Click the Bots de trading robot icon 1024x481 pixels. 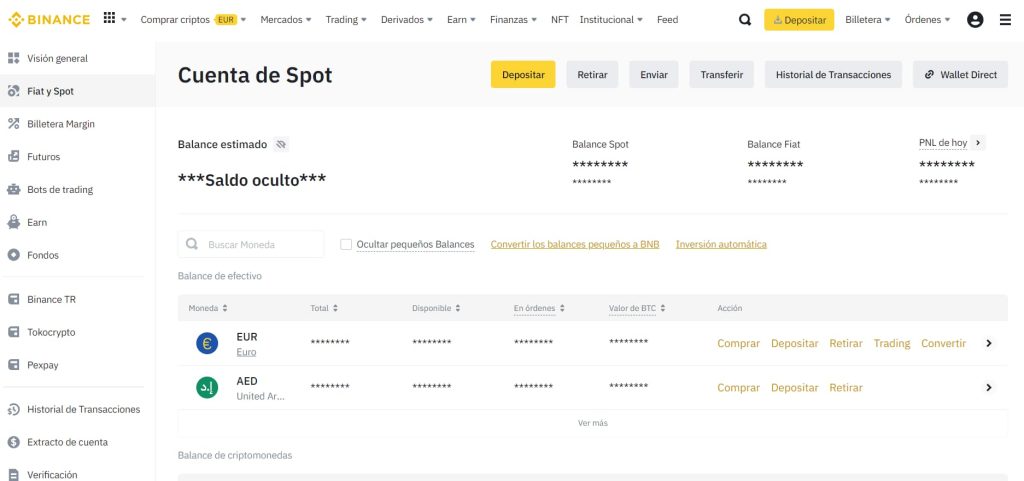click(14, 189)
